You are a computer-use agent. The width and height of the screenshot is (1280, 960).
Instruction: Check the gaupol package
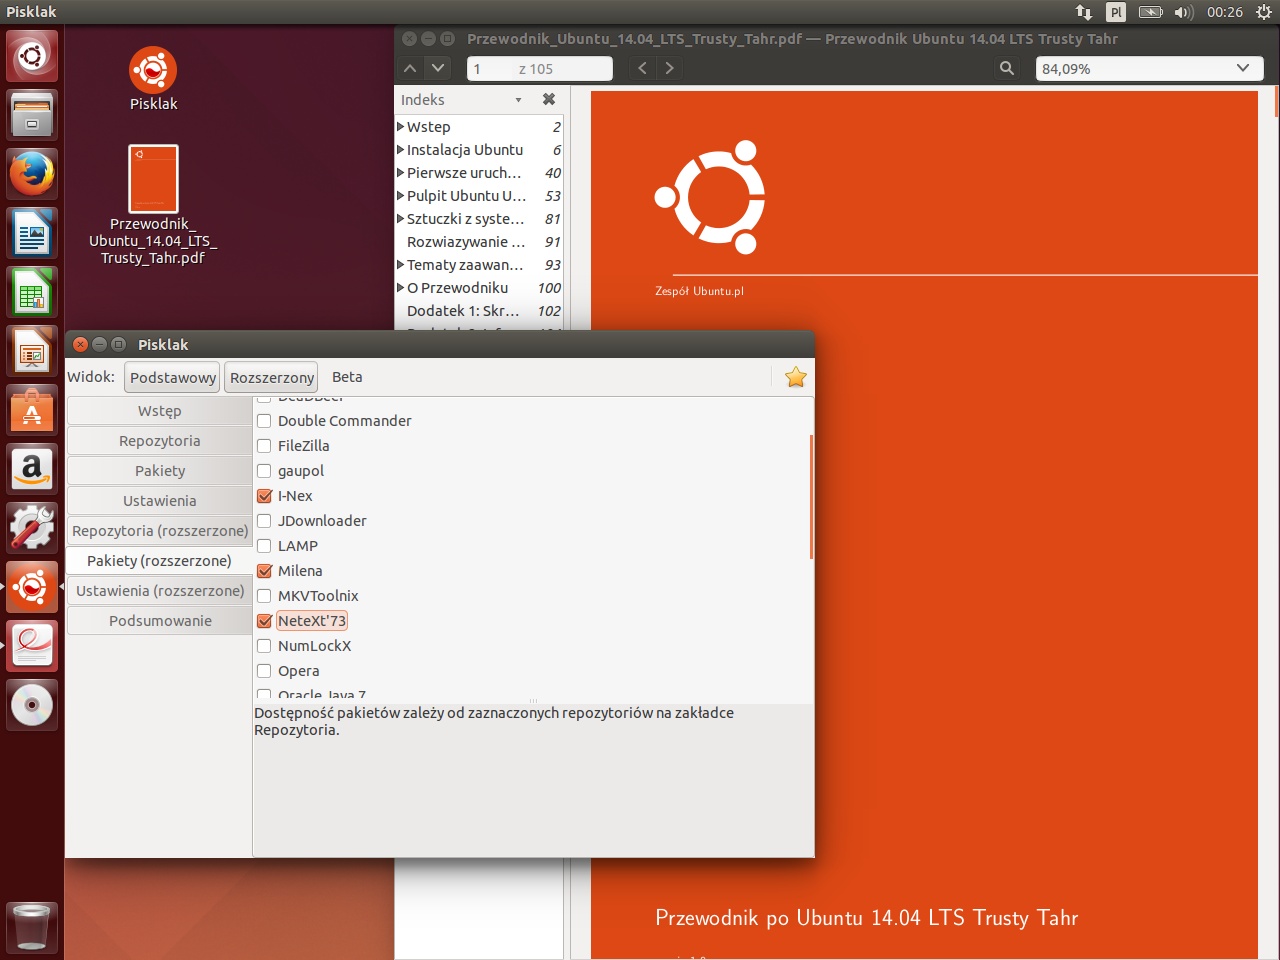pos(264,471)
